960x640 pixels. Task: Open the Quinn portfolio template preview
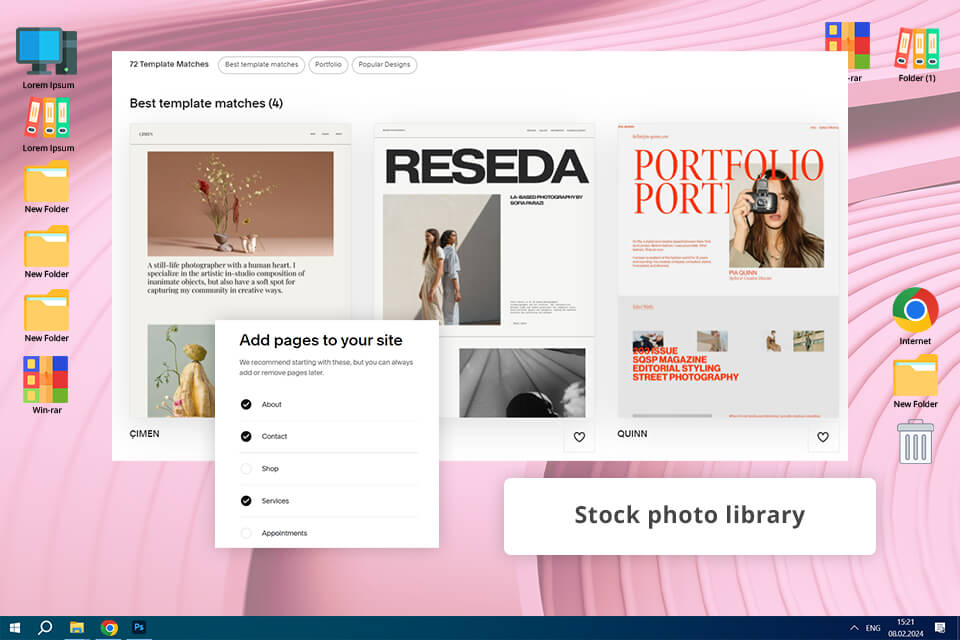pos(728,270)
